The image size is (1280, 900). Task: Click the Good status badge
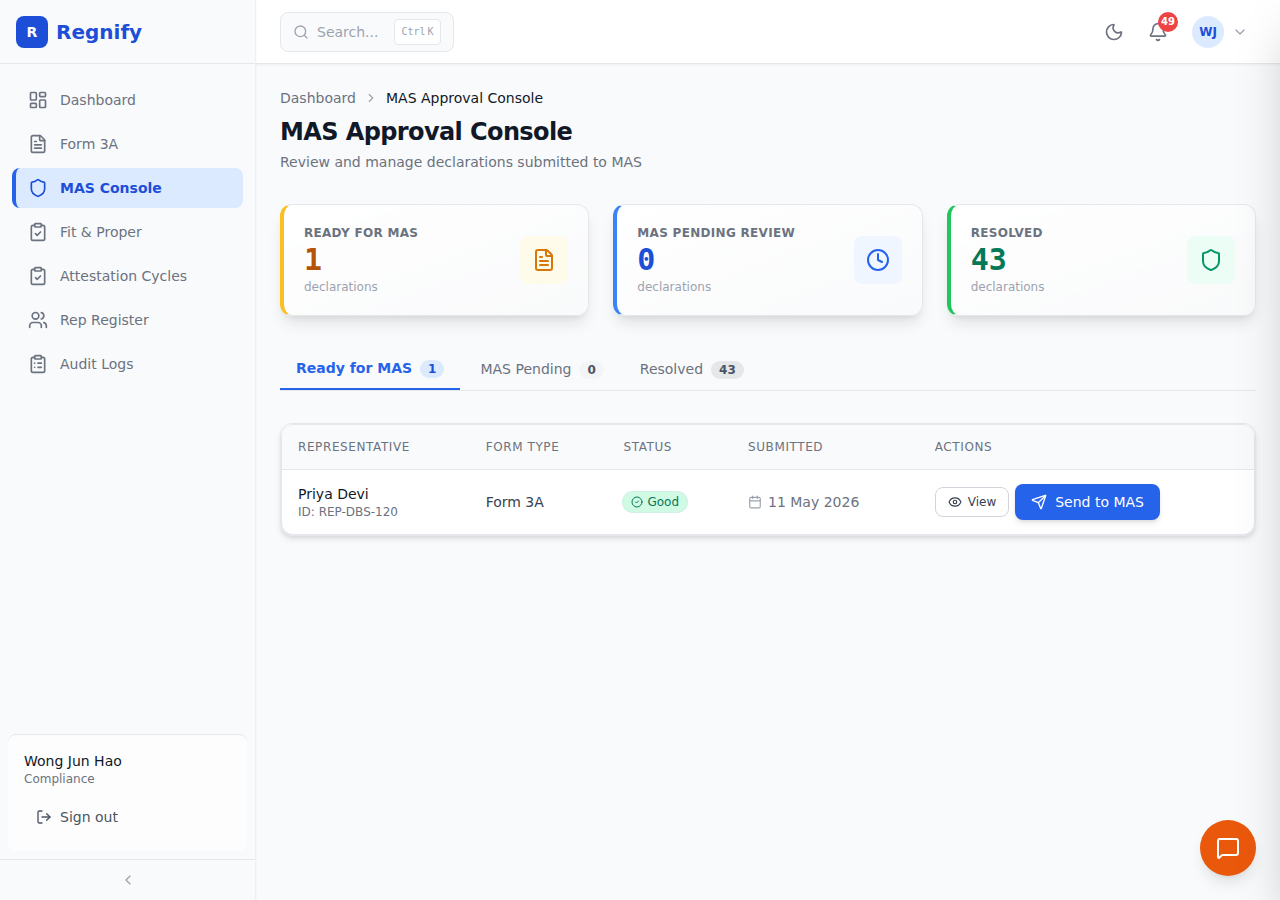(655, 502)
